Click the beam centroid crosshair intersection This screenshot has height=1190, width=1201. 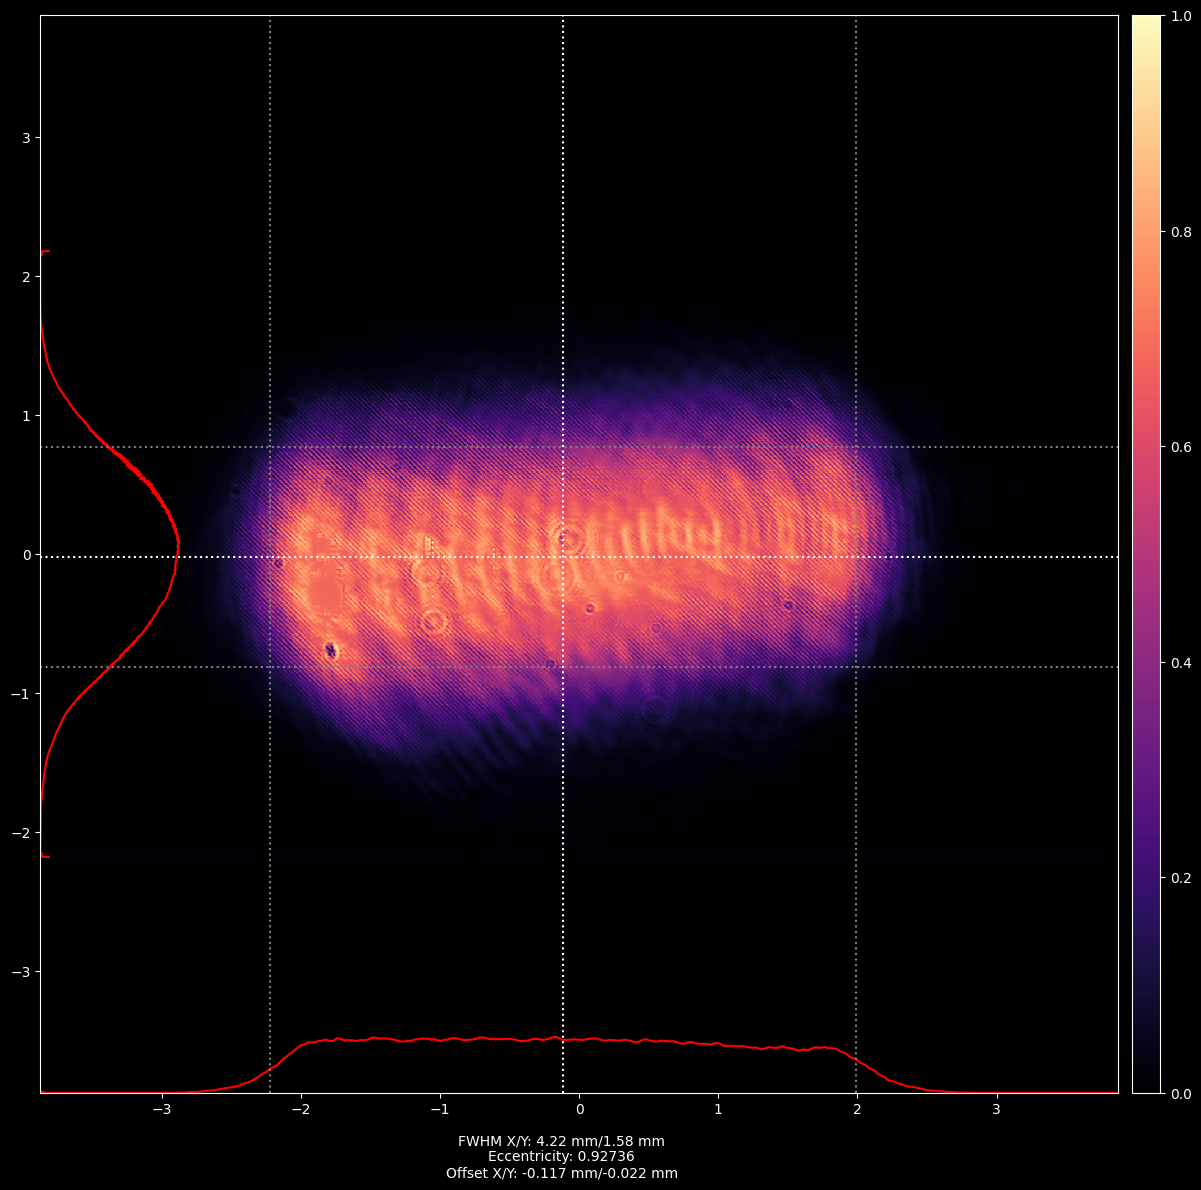pos(563,556)
